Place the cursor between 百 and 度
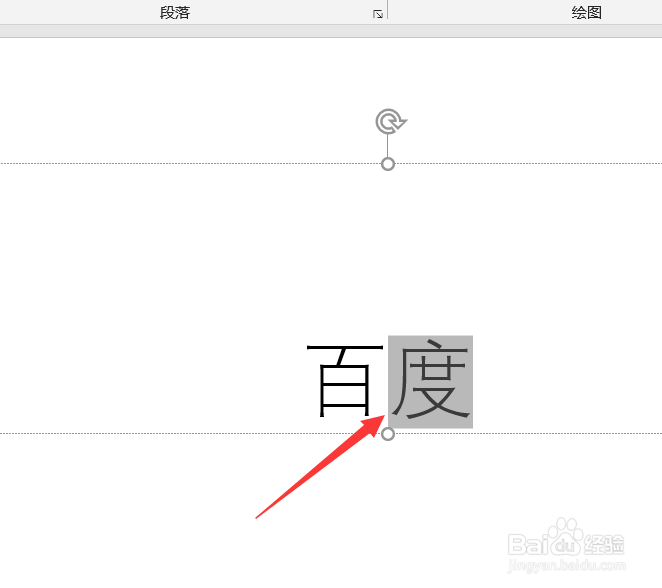Screen dimensions: 662x588 coord(387,382)
